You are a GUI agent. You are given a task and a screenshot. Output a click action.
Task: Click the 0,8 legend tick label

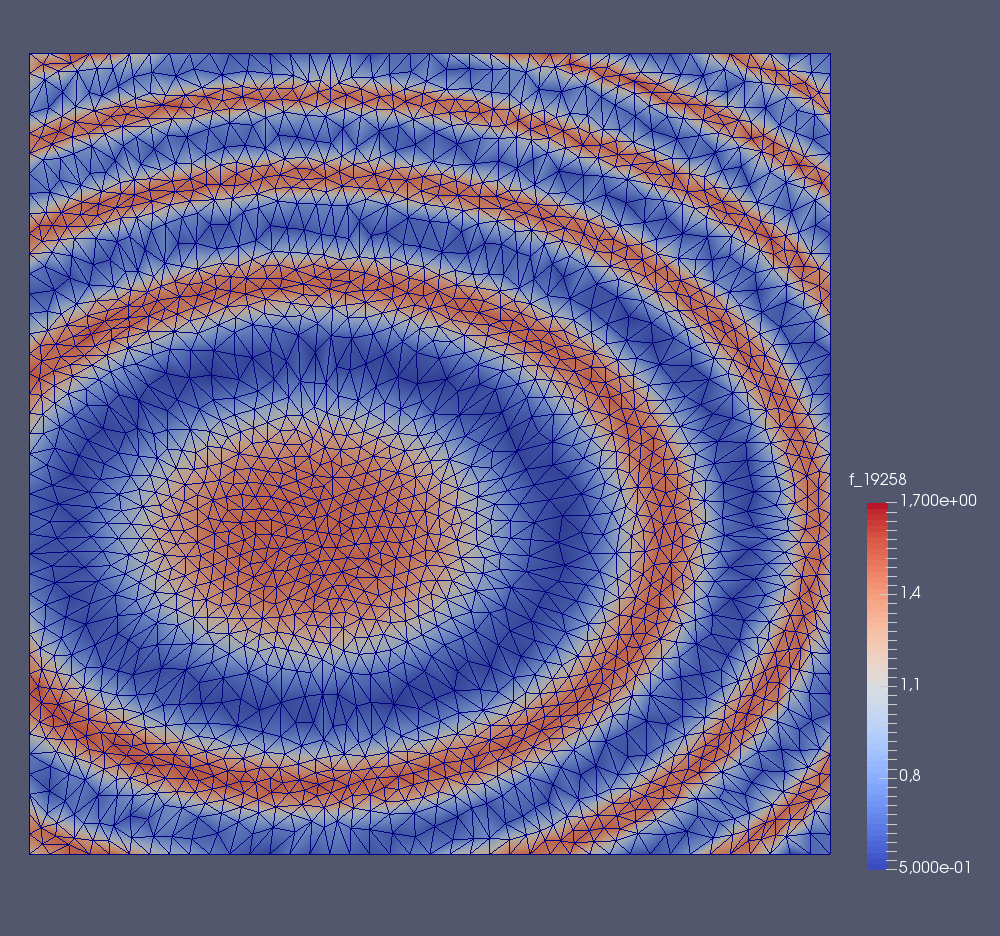point(910,776)
